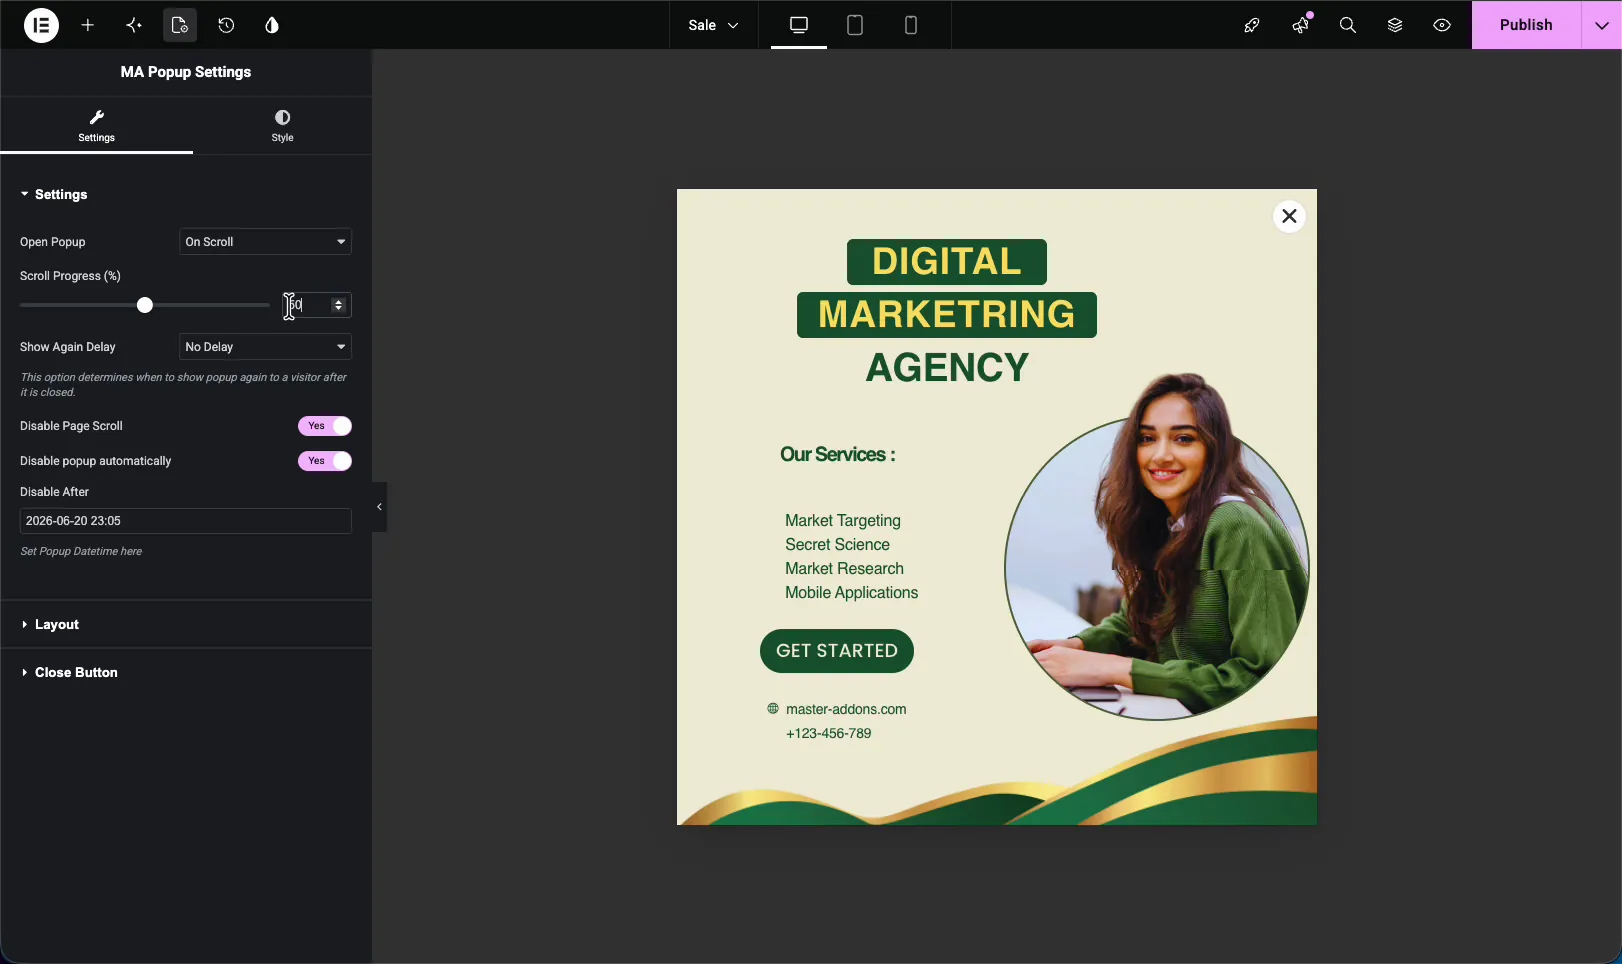The height and width of the screenshot is (964, 1622).
Task: Open the Finder search icon
Action: 1348,25
